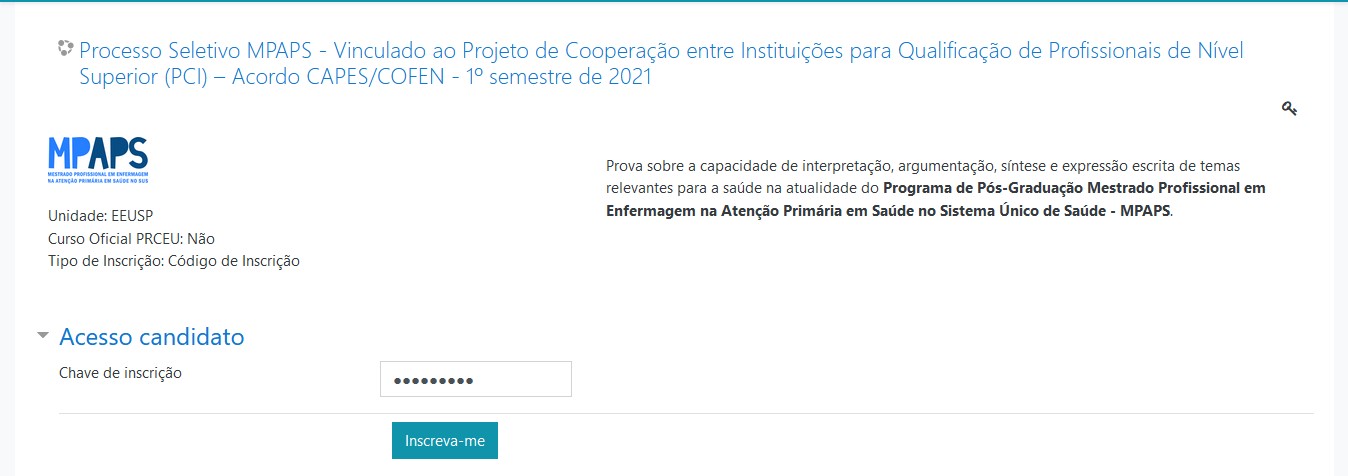The height and width of the screenshot is (476, 1348).
Task: Click the Curso Oficial PRCEU: Não line
Action: coord(131,239)
